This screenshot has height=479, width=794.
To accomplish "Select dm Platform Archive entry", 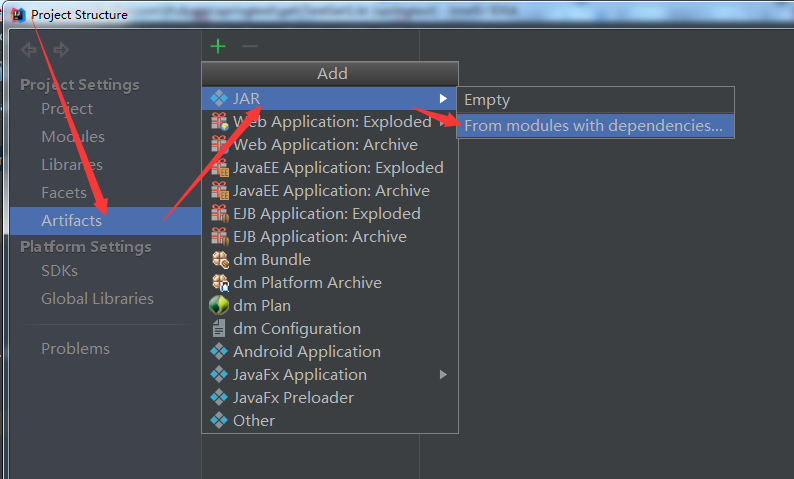I will click(x=330, y=283).
